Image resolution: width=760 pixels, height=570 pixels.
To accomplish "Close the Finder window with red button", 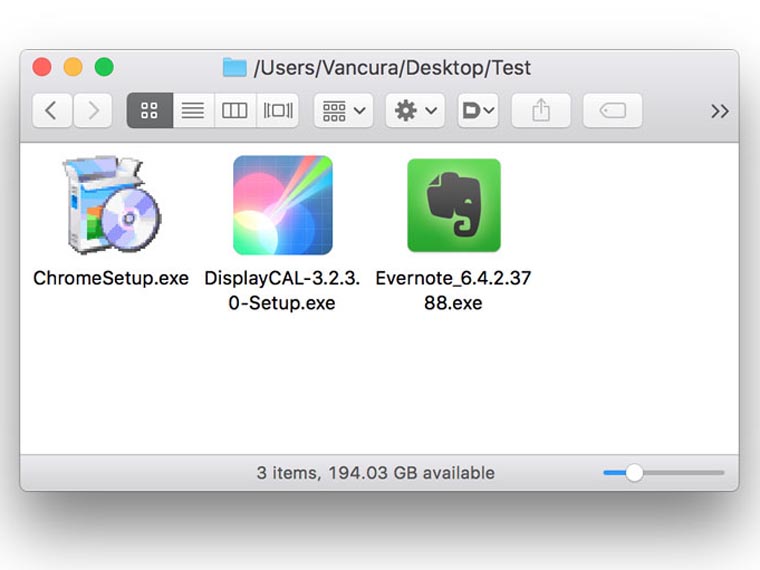I will click(x=42, y=67).
